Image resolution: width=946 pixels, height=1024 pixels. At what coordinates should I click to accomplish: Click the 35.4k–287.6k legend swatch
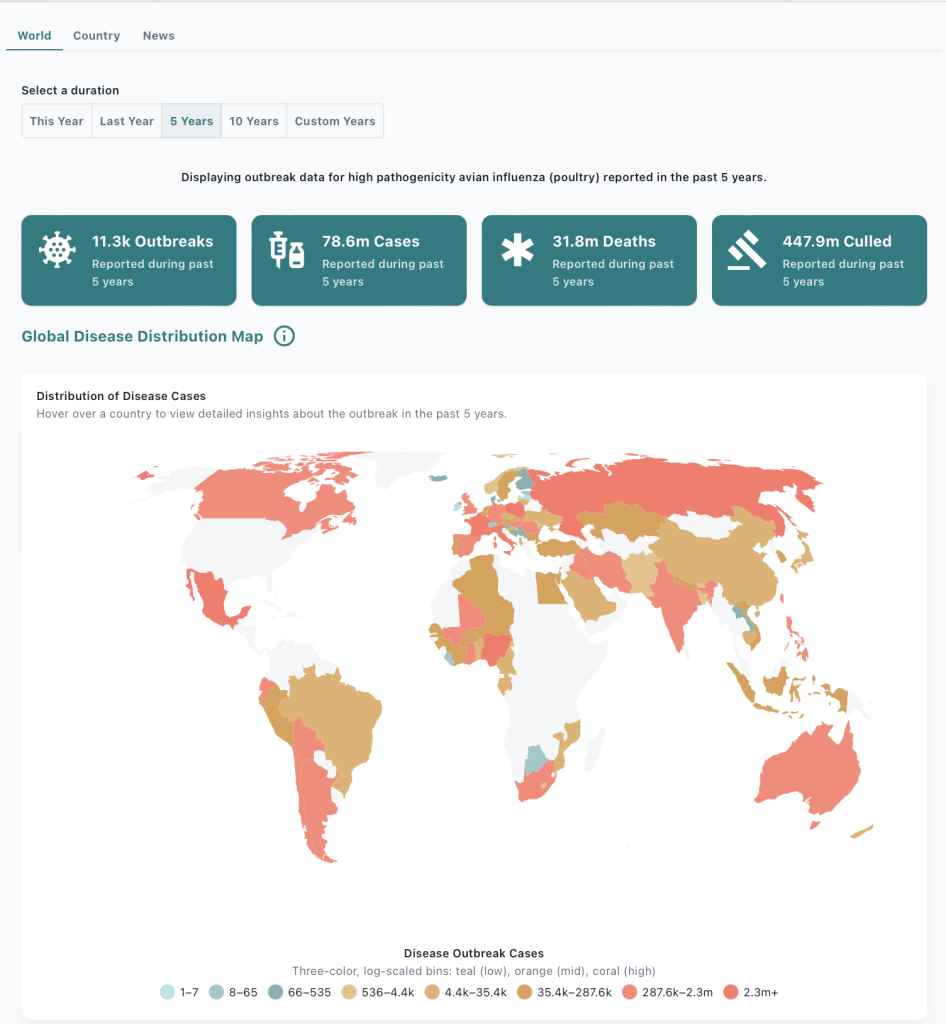(526, 992)
